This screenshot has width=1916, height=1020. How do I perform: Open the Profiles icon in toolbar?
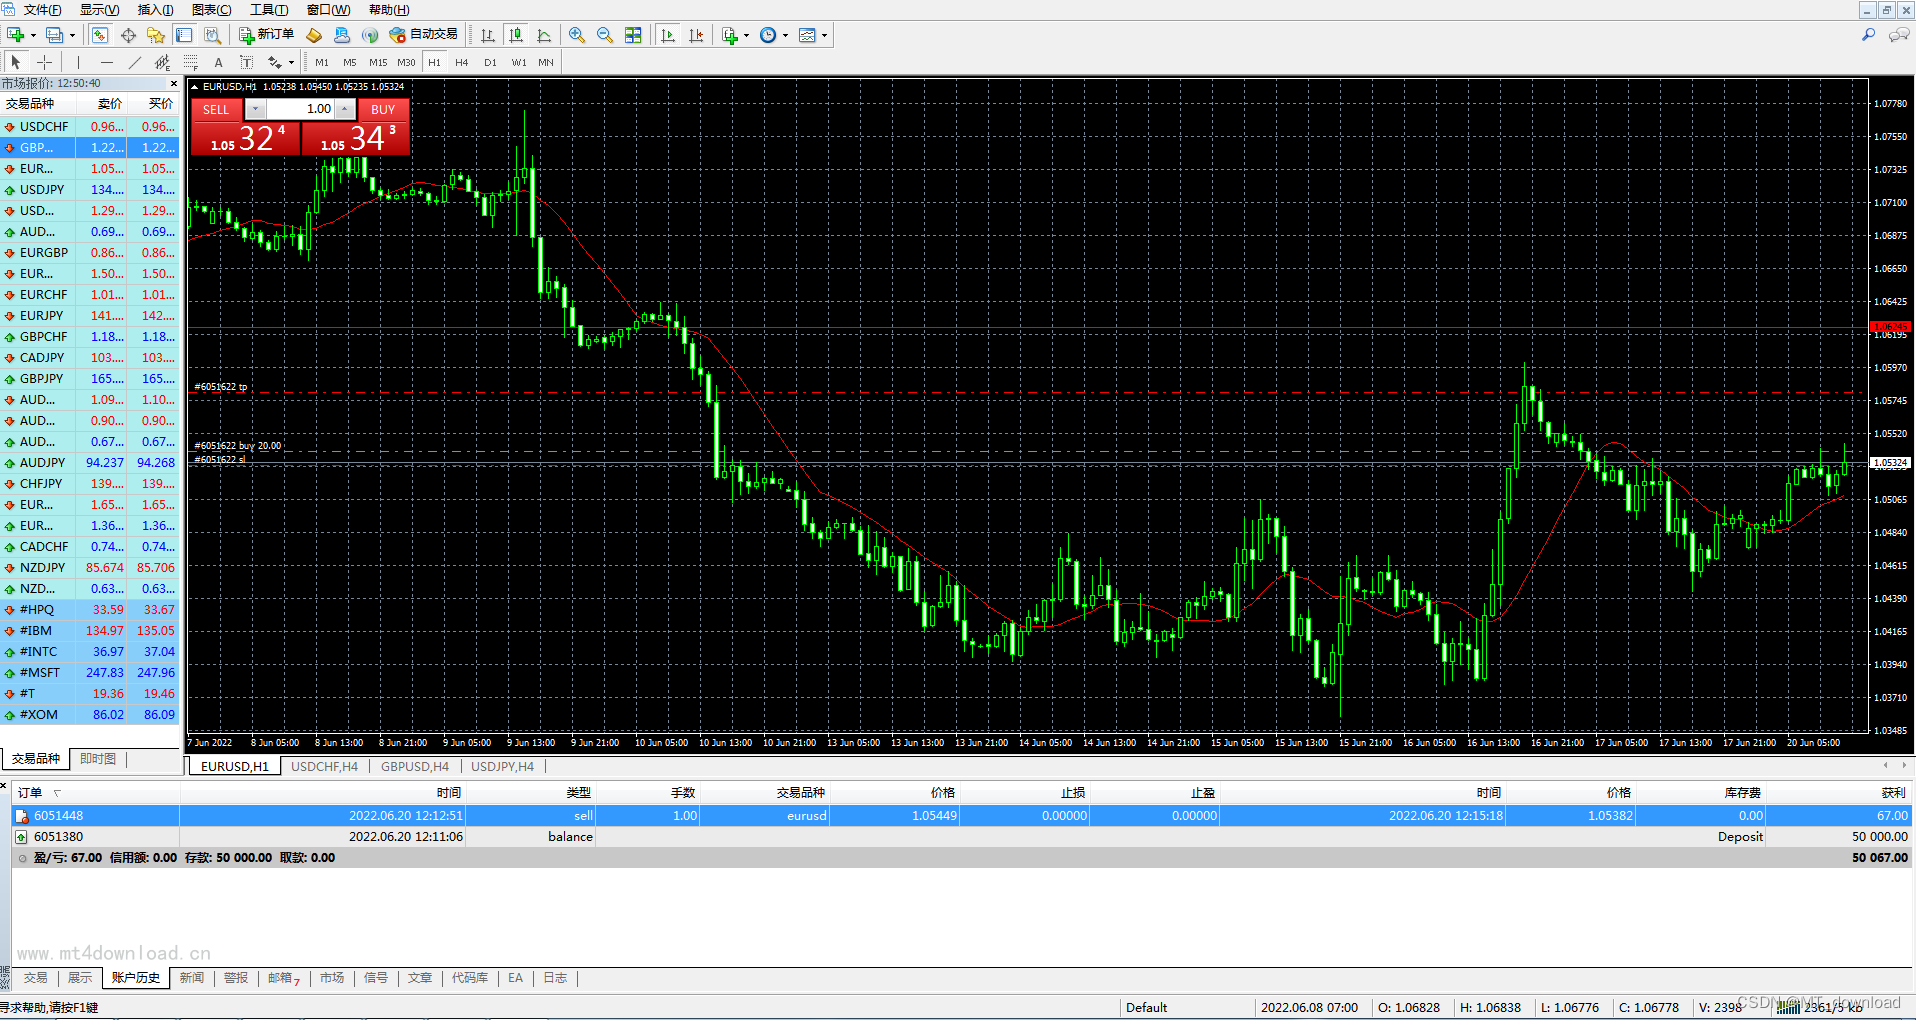(54, 35)
